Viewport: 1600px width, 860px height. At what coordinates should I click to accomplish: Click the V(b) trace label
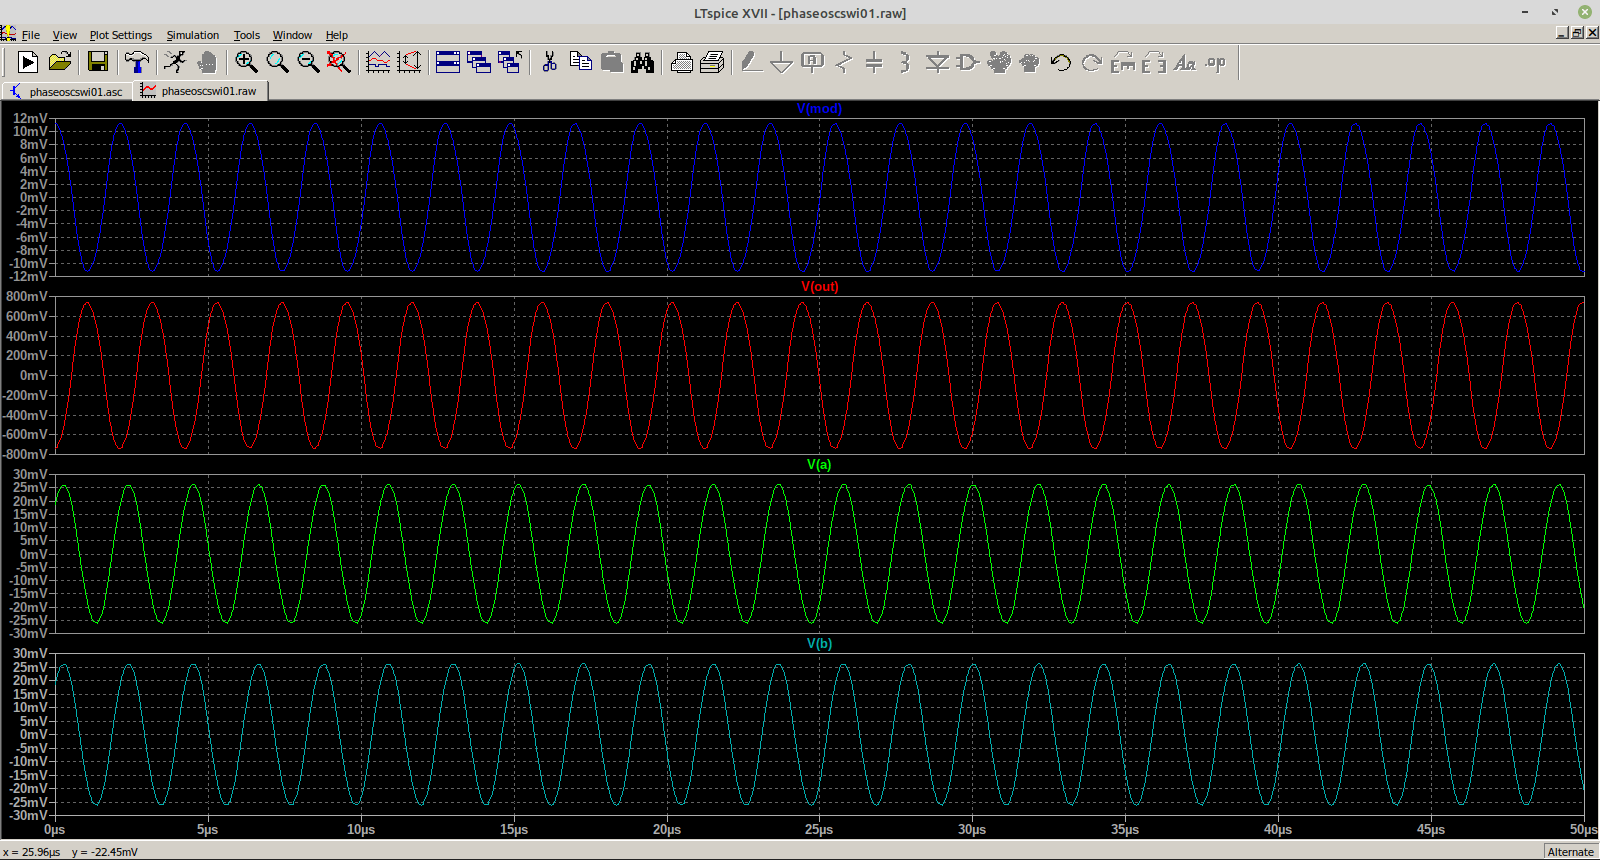coord(819,643)
